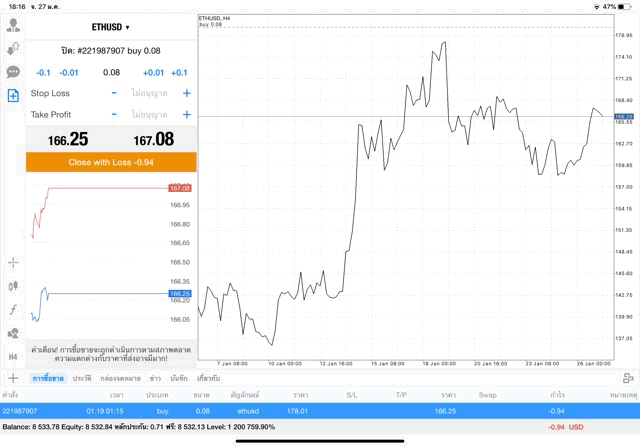Image resolution: width=640 pixels, height=447 pixels.
Task: Check the Wi-Fi icon in status bar
Action: click(x=597, y=7)
